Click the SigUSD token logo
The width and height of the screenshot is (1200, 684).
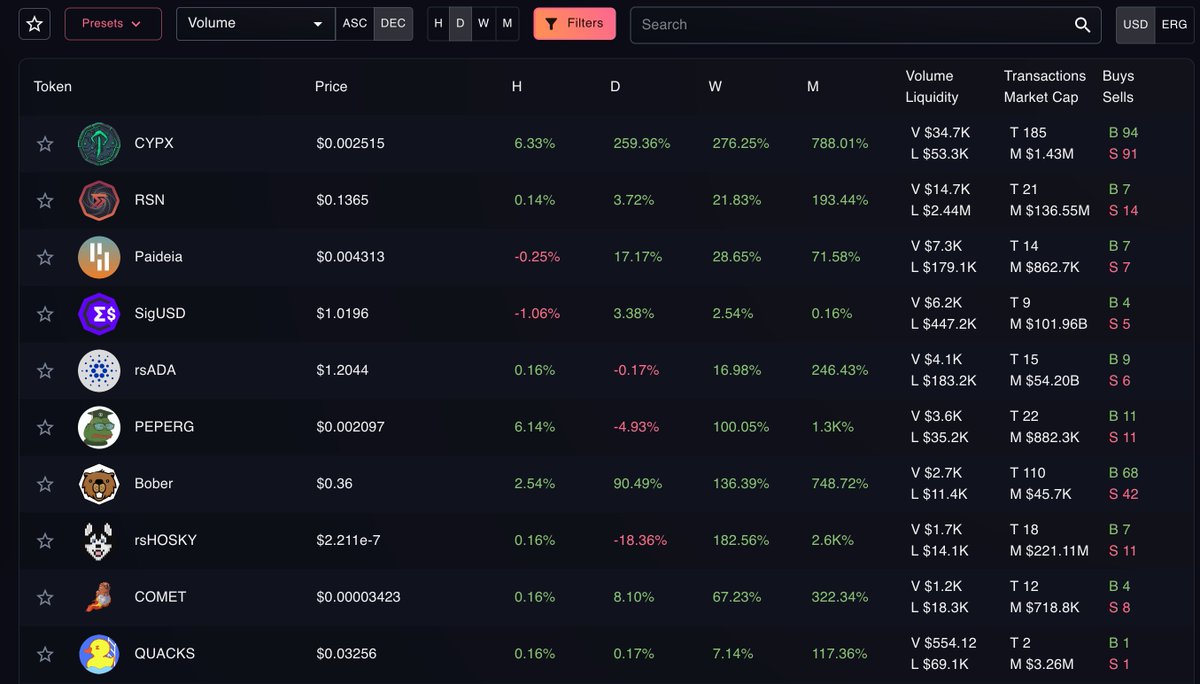[x=99, y=313]
